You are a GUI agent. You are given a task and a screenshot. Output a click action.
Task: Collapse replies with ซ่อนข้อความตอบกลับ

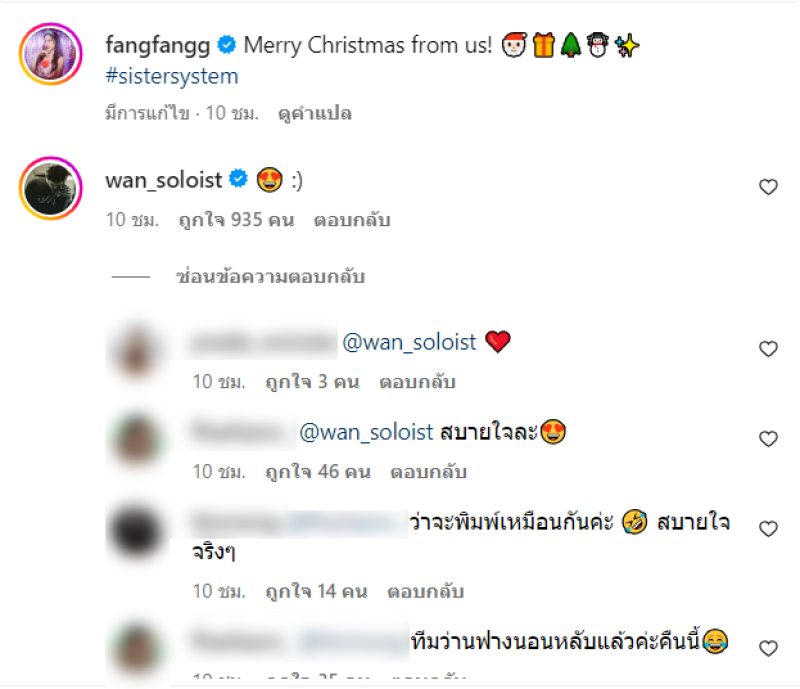tap(270, 277)
